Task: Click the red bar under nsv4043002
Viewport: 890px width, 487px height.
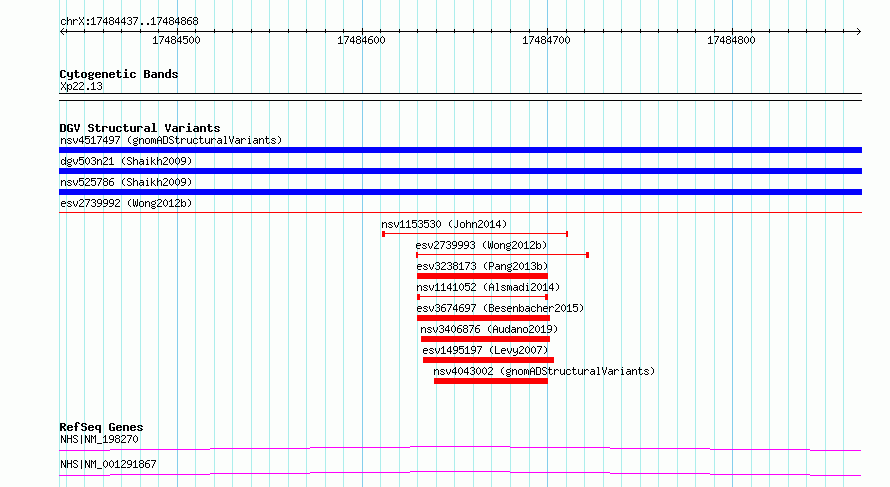Action: tap(491, 381)
